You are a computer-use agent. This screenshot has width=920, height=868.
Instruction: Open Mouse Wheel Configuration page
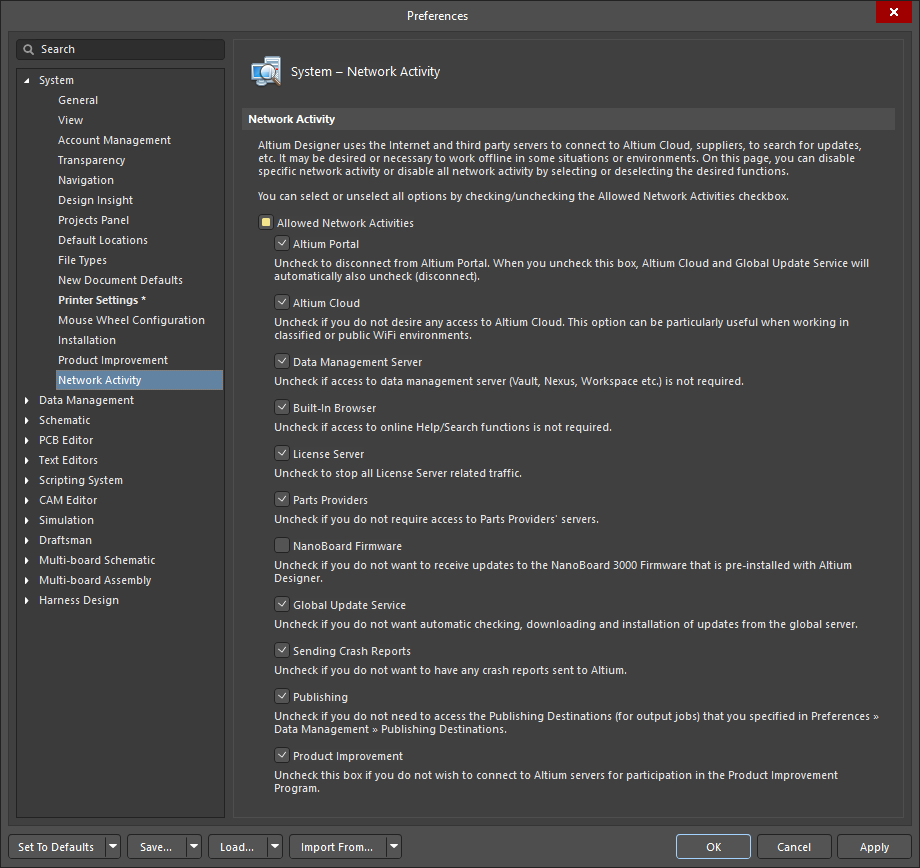tap(131, 320)
